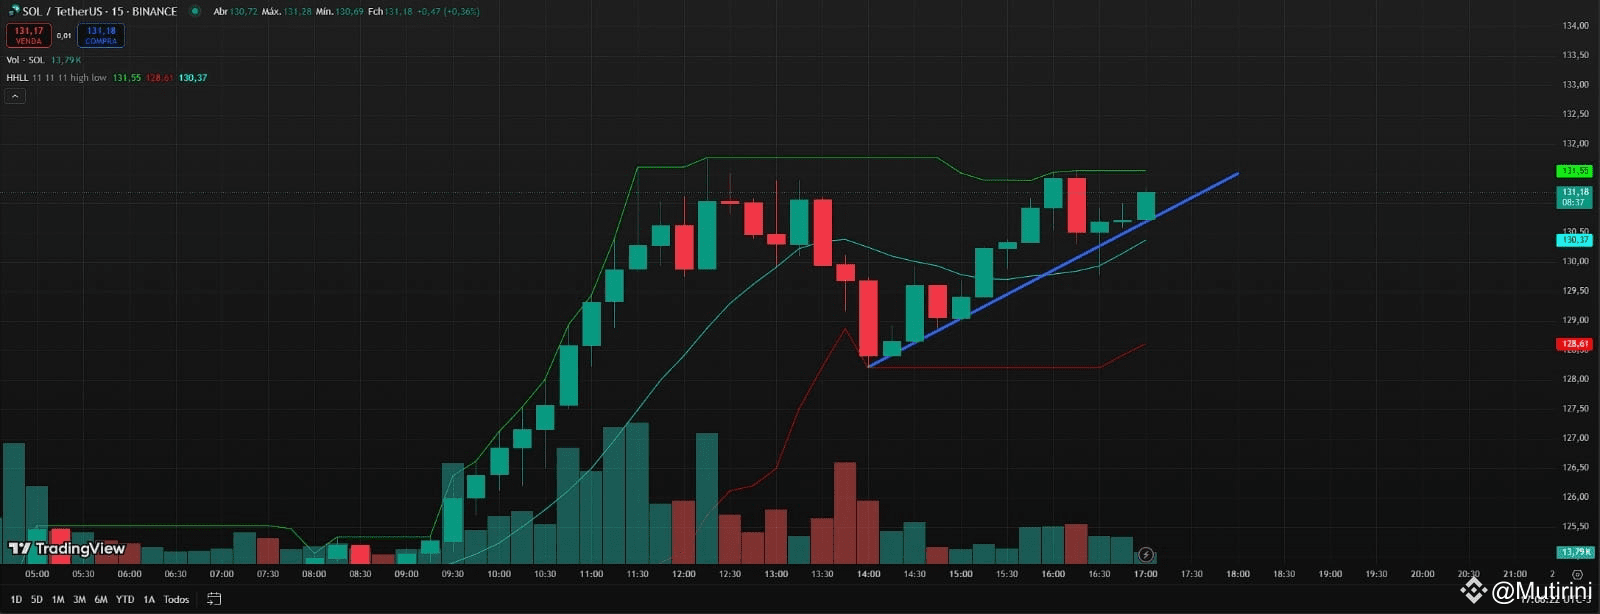The image size is (1600, 614).
Task: Select the 3M time range
Action: click(79, 599)
